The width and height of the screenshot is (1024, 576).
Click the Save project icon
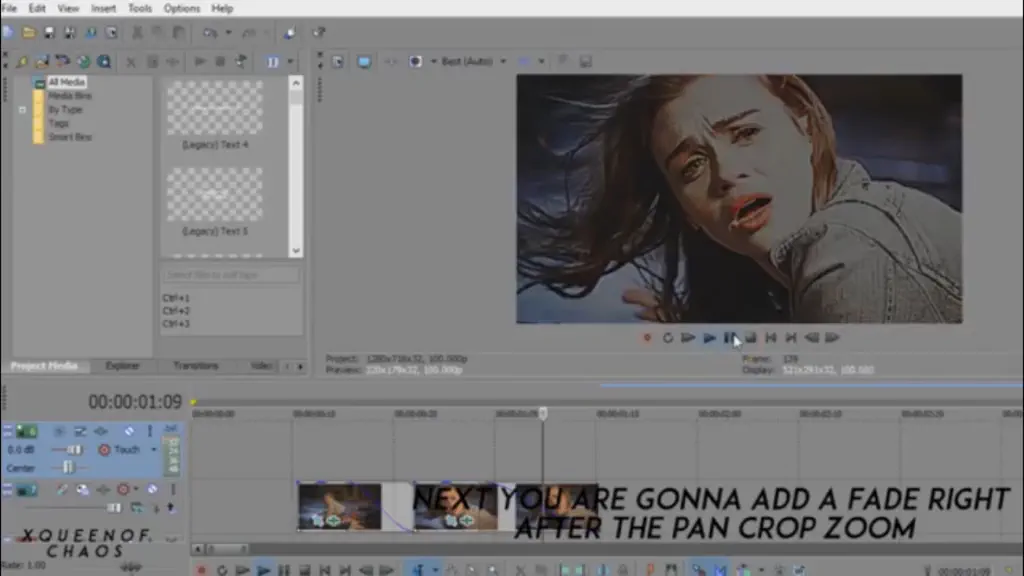(x=49, y=32)
